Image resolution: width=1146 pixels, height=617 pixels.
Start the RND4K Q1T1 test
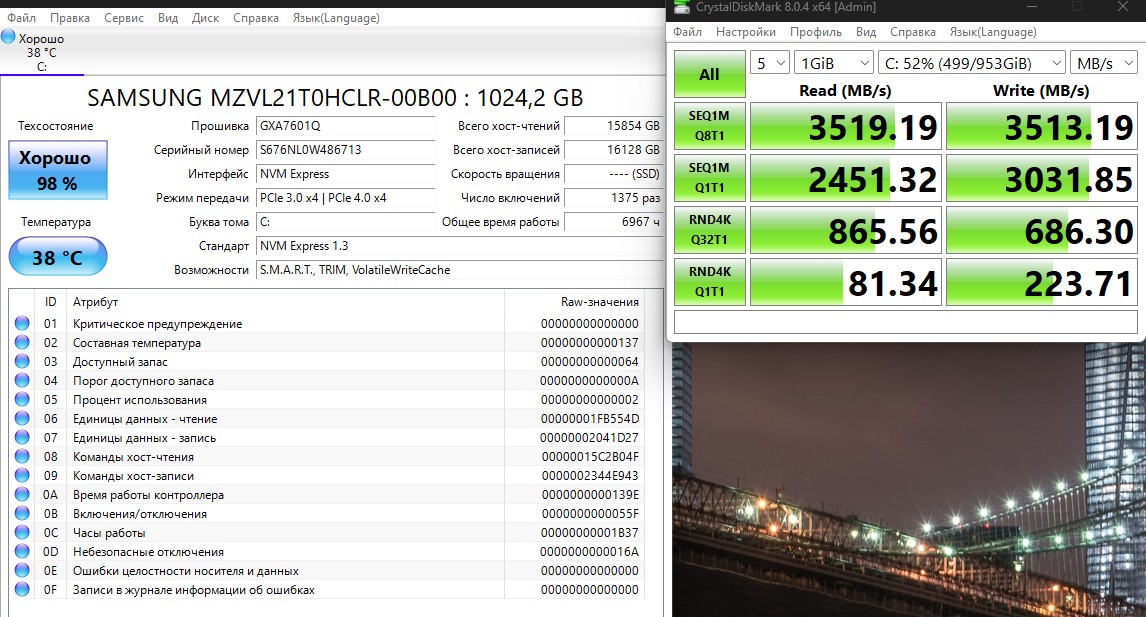pyautogui.click(x=710, y=281)
